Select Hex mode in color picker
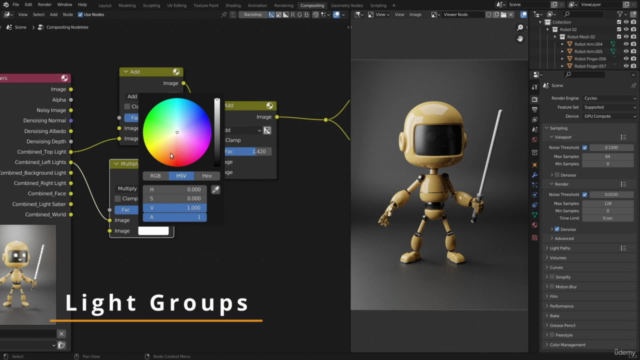This screenshot has width=640, height=360. coord(207,176)
